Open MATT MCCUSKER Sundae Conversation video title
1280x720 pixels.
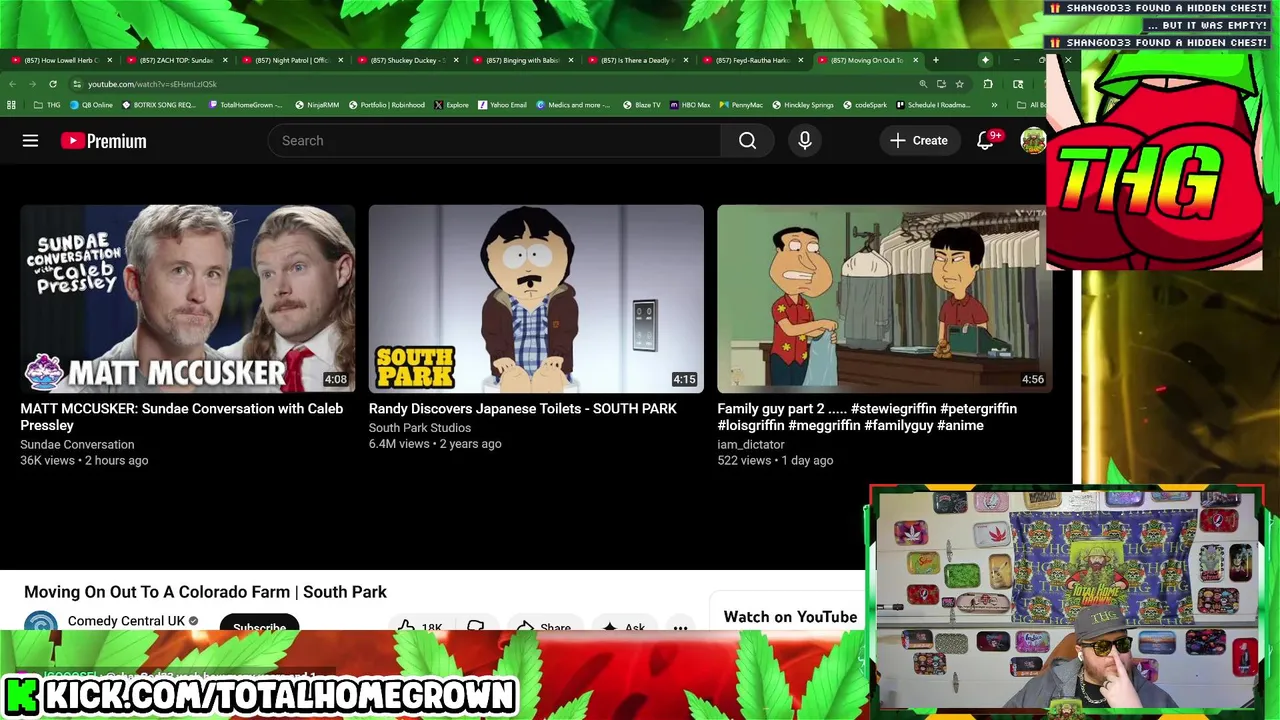pyautogui.click(x=181, y=417)
